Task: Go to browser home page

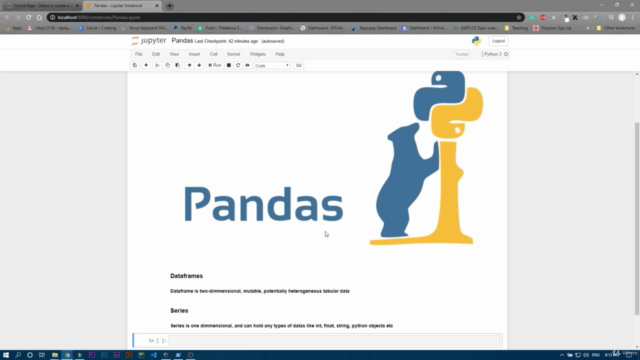Action: (39, 18)
